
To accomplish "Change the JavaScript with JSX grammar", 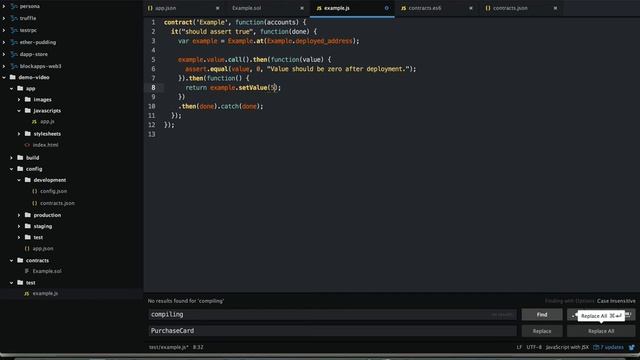I will [x=567, y=347].
